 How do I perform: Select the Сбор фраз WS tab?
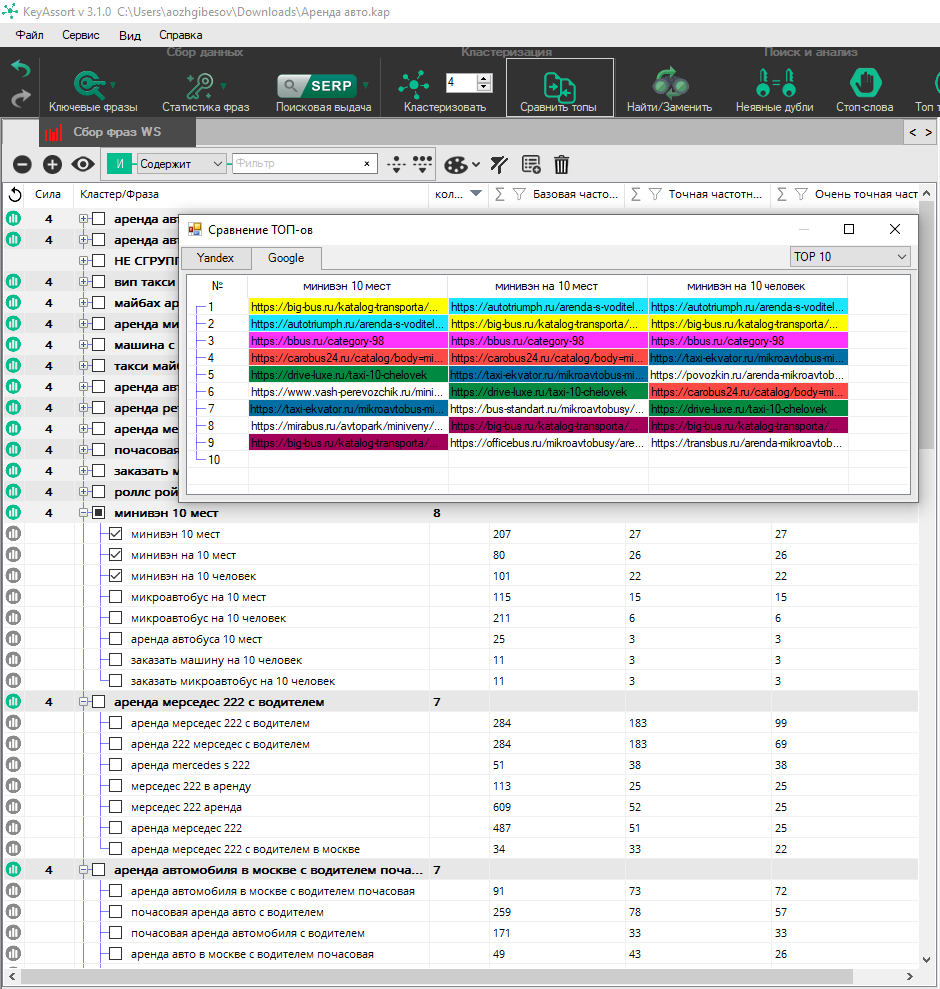tap(117, 132)
